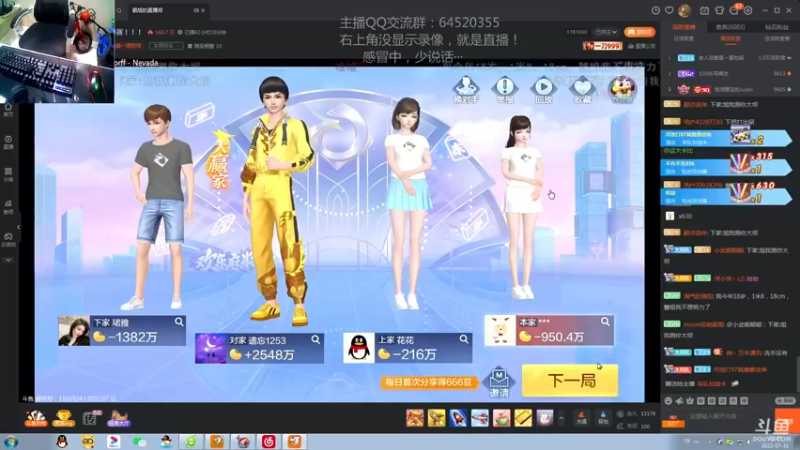Click the 充值 recharge icon
This screenshot has height=450, width=800.
click(x=582, y=418)
